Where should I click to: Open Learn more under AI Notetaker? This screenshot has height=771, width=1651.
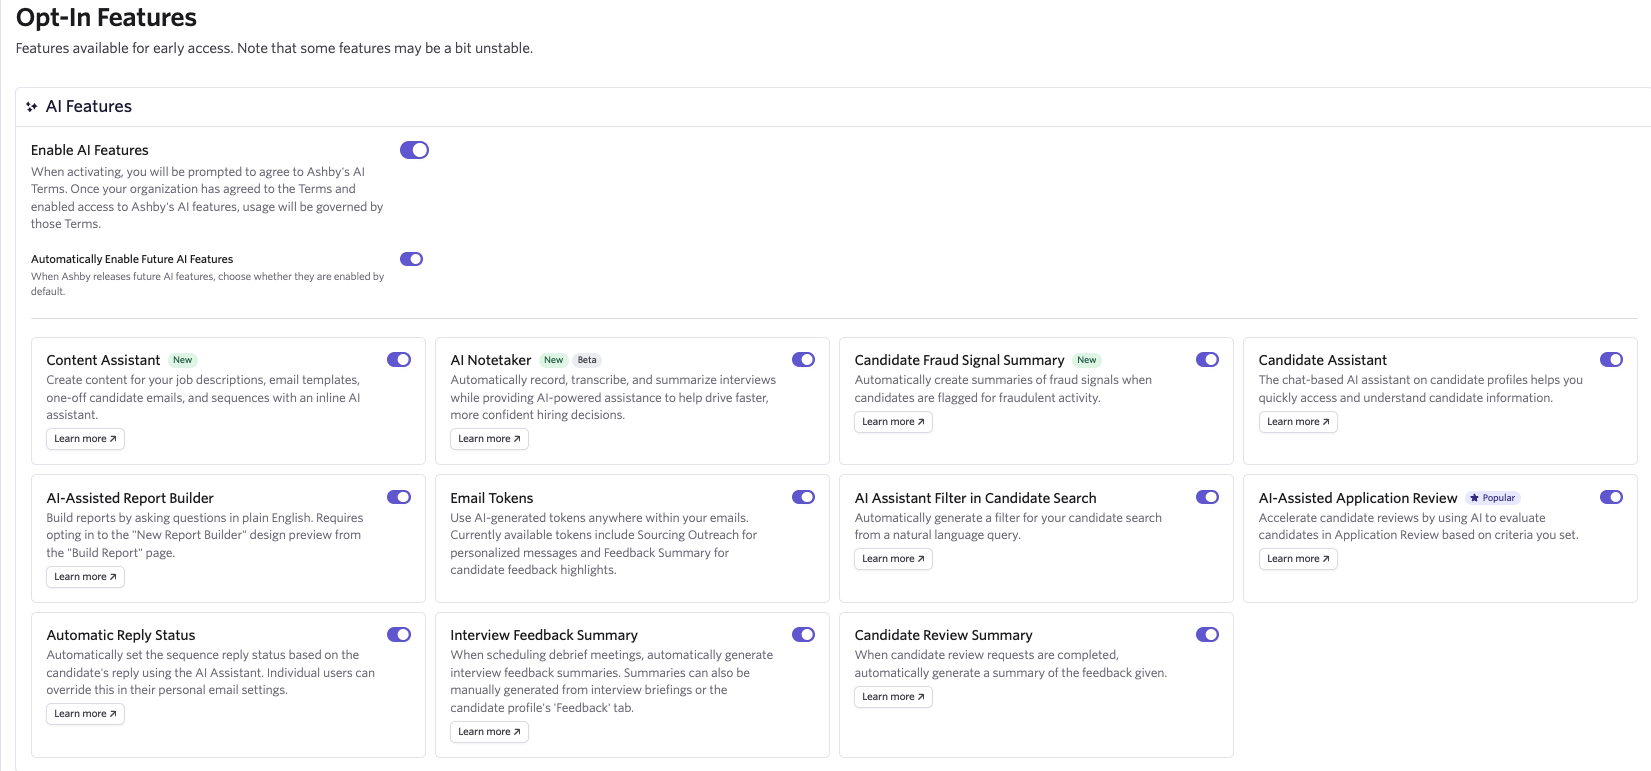click(x=489, y=439)
